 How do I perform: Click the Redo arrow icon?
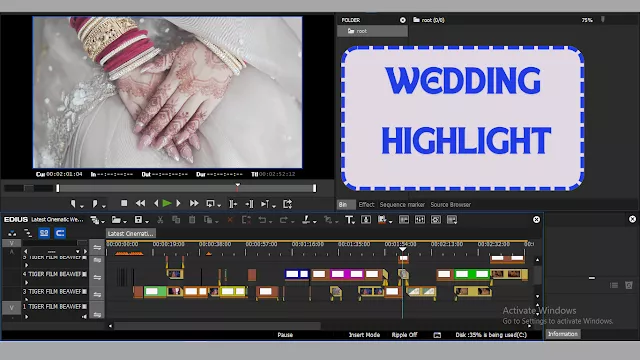(284, 220)
